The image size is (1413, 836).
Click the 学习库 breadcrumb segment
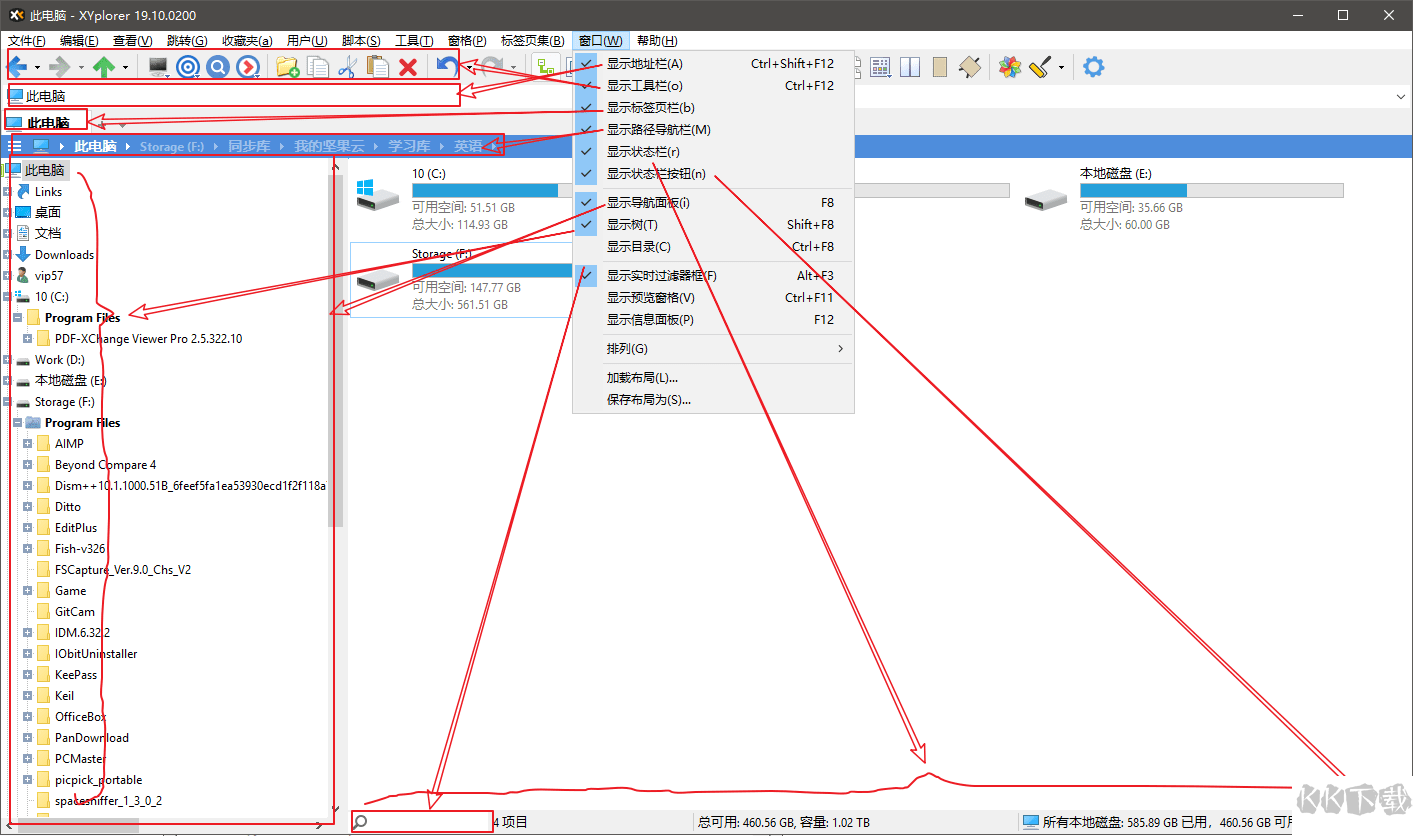[x=409, y=146]
